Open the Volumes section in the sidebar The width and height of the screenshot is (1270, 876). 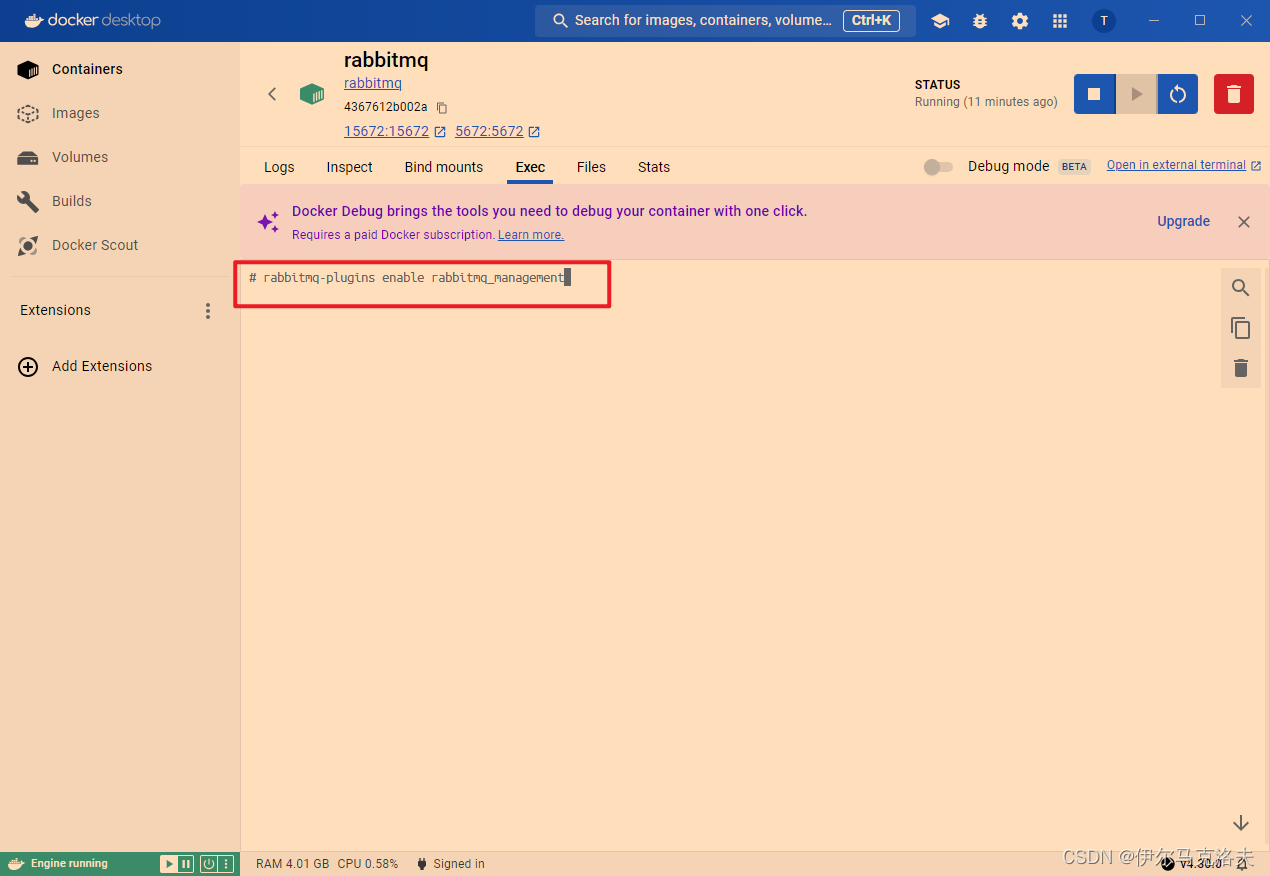coord(80,157)
